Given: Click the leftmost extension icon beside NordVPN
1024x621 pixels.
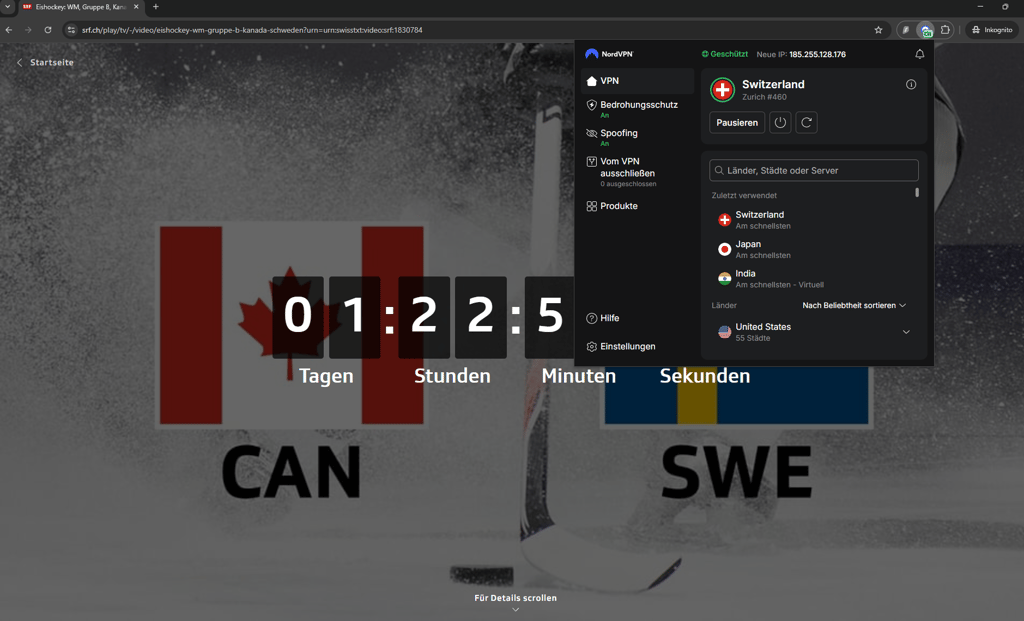Looking at the screenshot, I should pos(905,30).
